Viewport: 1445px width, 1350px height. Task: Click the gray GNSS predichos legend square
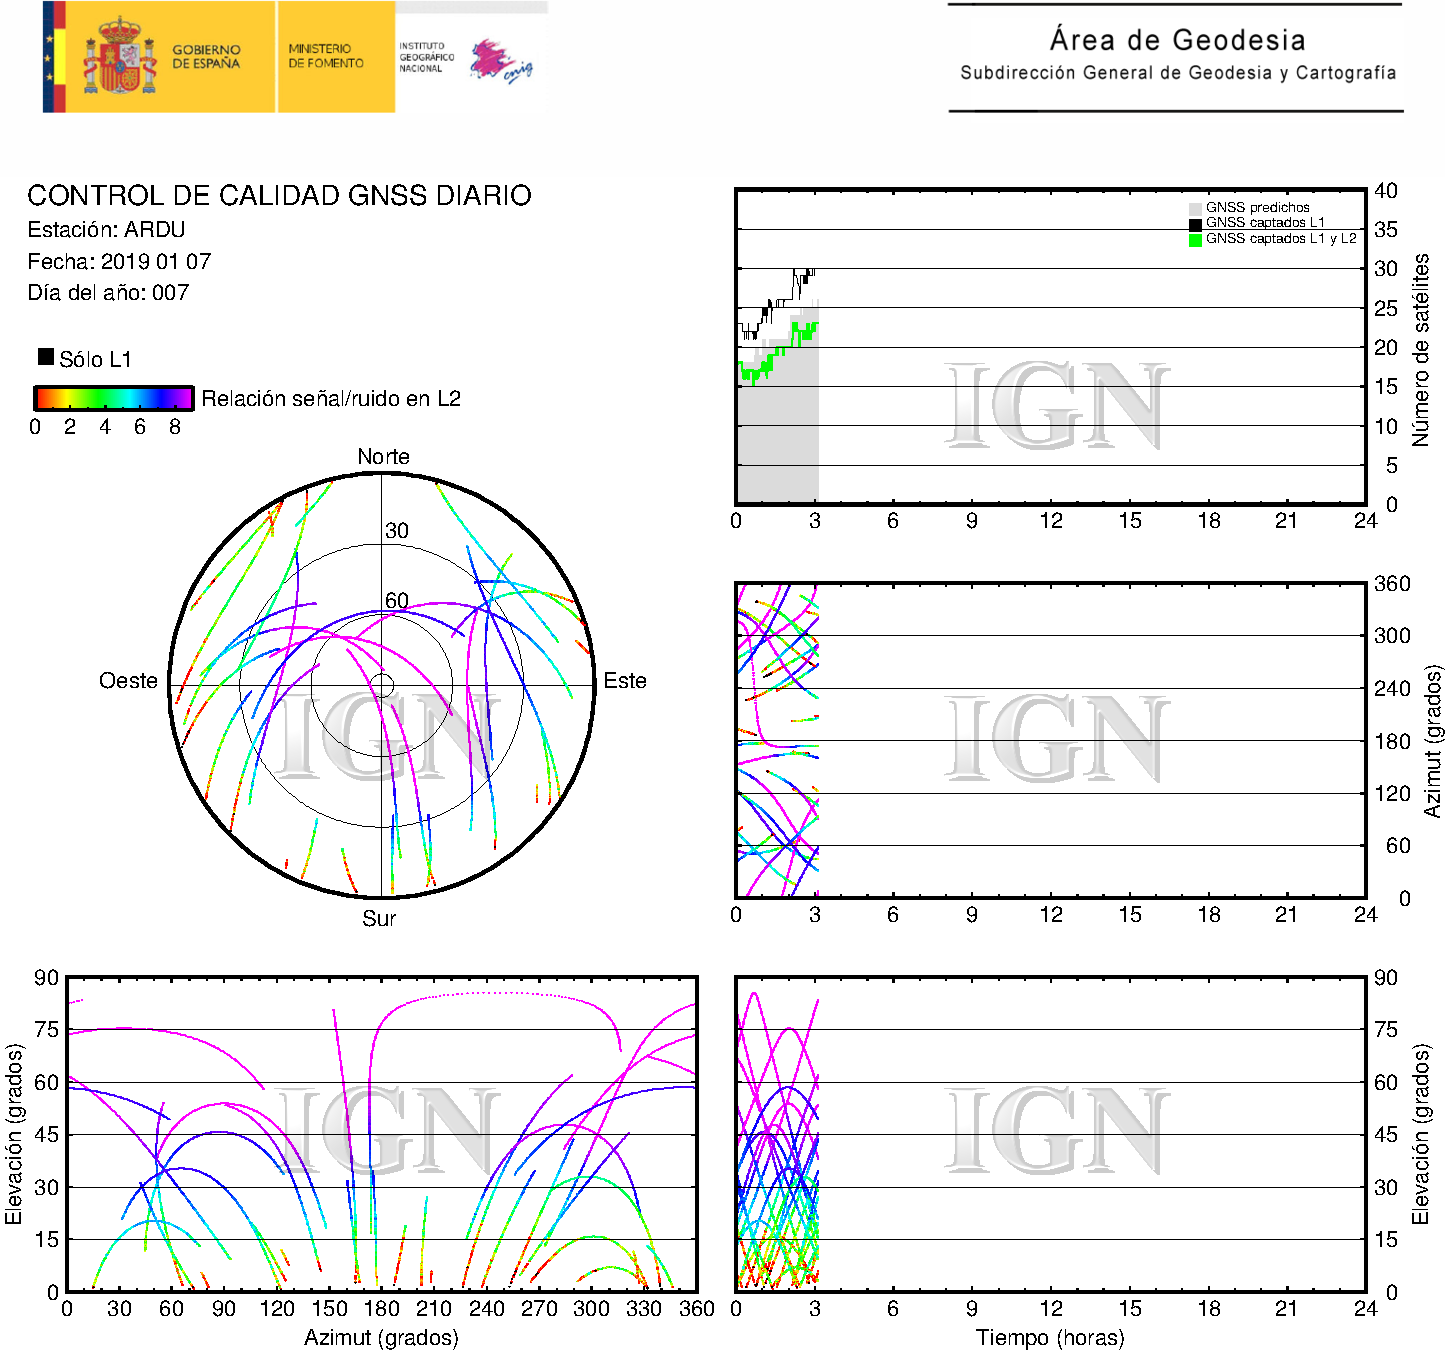point(1195,208)
